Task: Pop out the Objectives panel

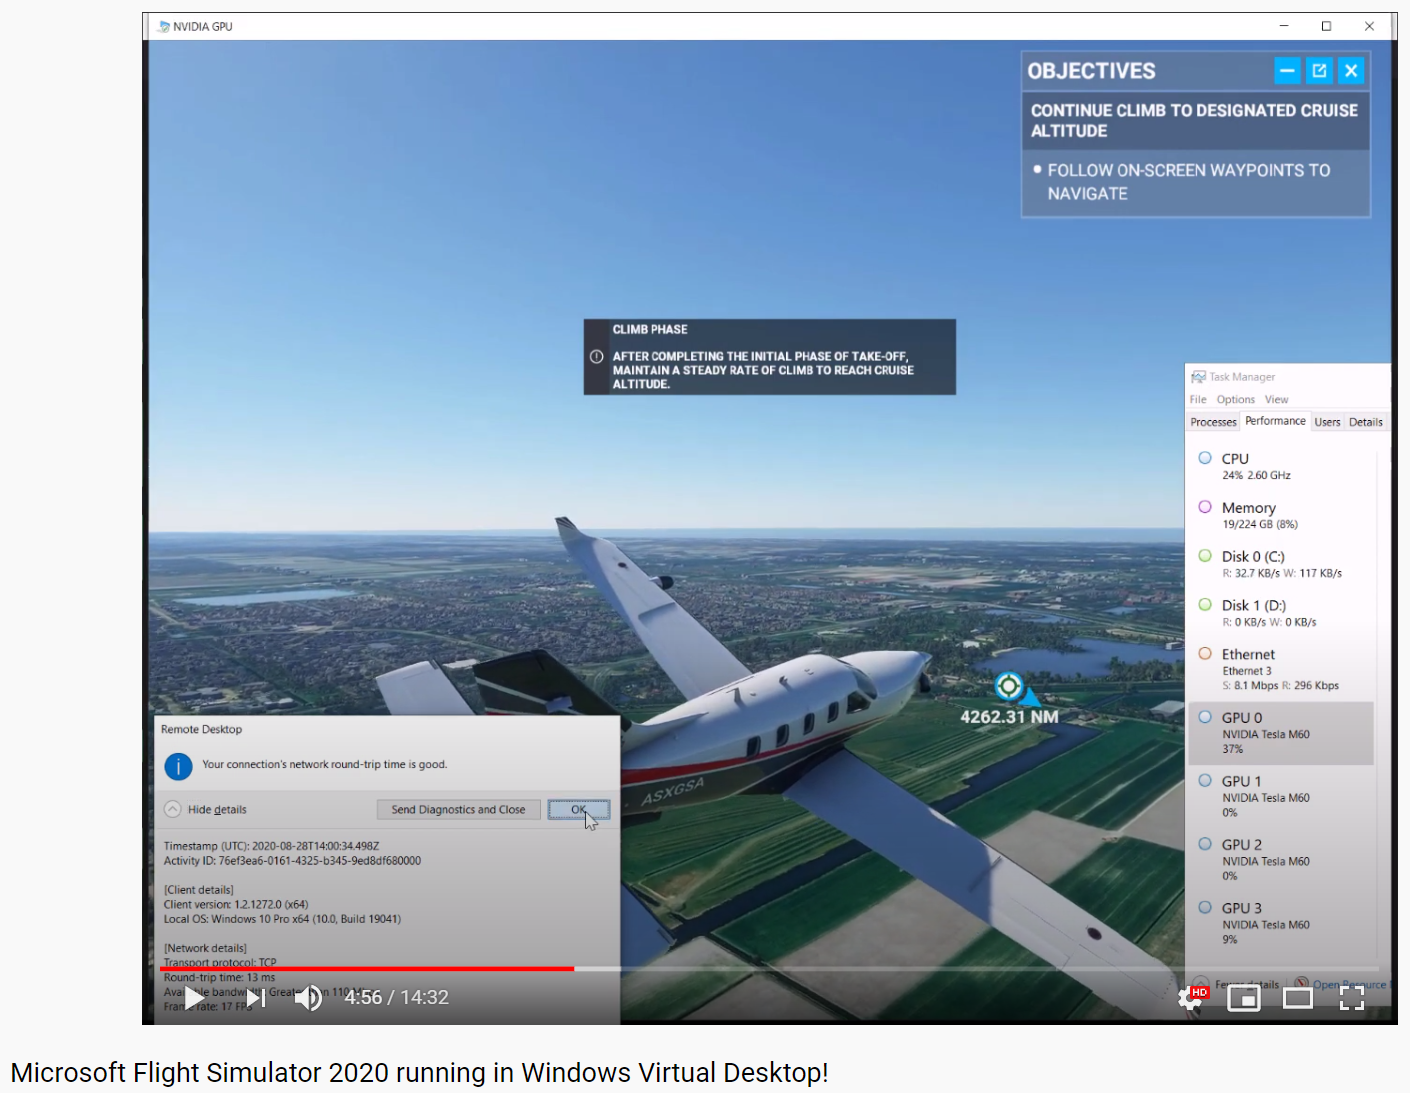Action: [1319, 70]
